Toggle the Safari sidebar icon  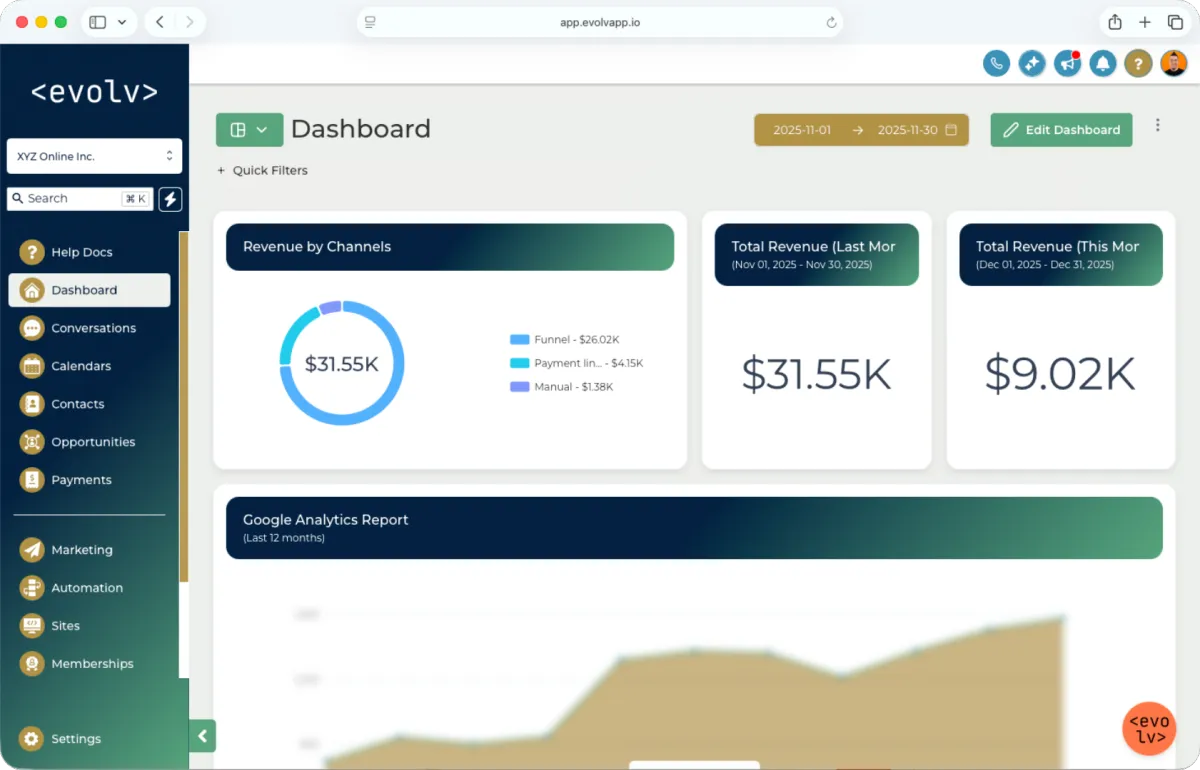click(97, 22)
